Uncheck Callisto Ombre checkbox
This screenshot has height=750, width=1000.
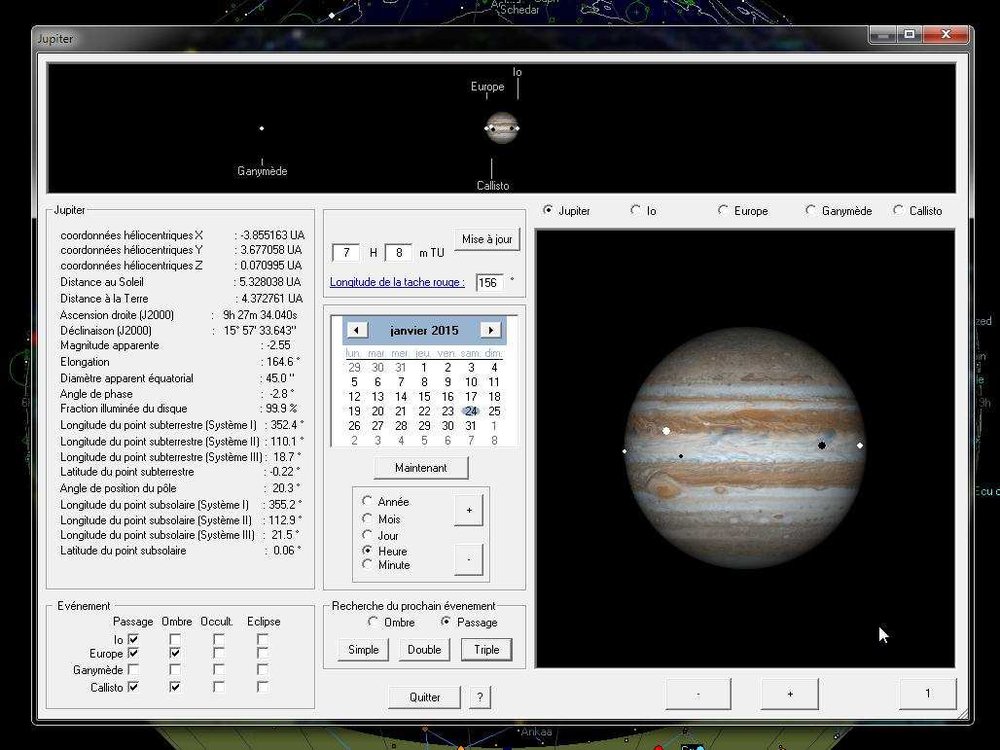pyautogui.click(x=175, y=687)
